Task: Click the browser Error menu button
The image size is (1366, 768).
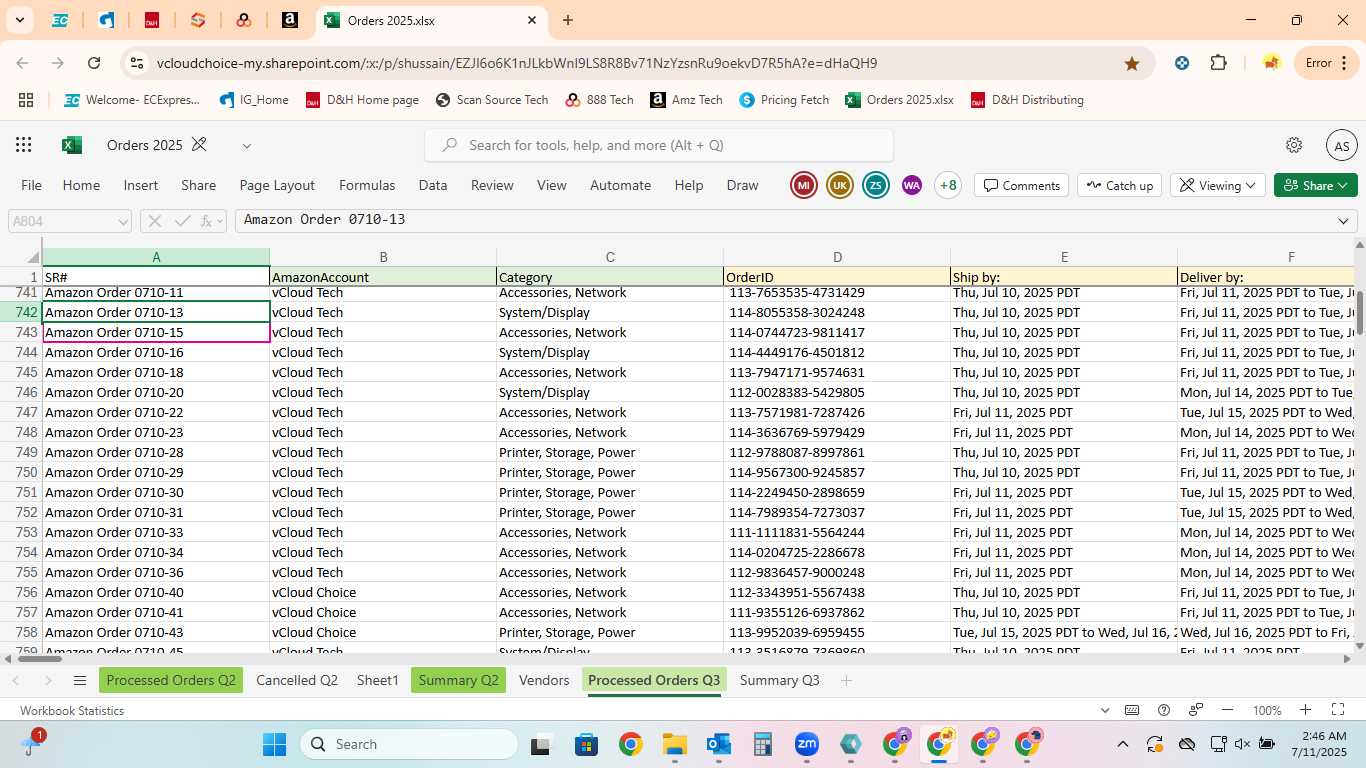Action: tap(1328, 63)
